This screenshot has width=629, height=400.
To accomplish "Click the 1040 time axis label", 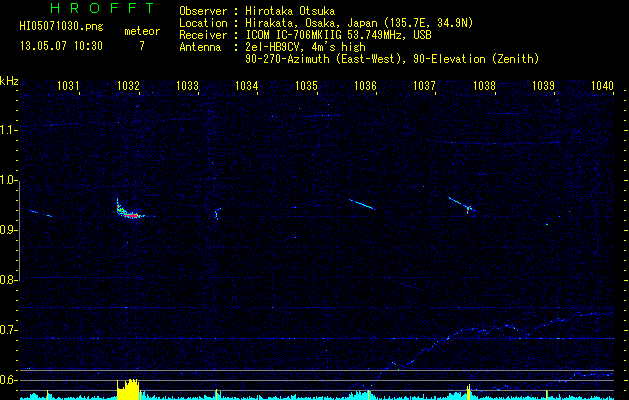I will click(603, 85).
